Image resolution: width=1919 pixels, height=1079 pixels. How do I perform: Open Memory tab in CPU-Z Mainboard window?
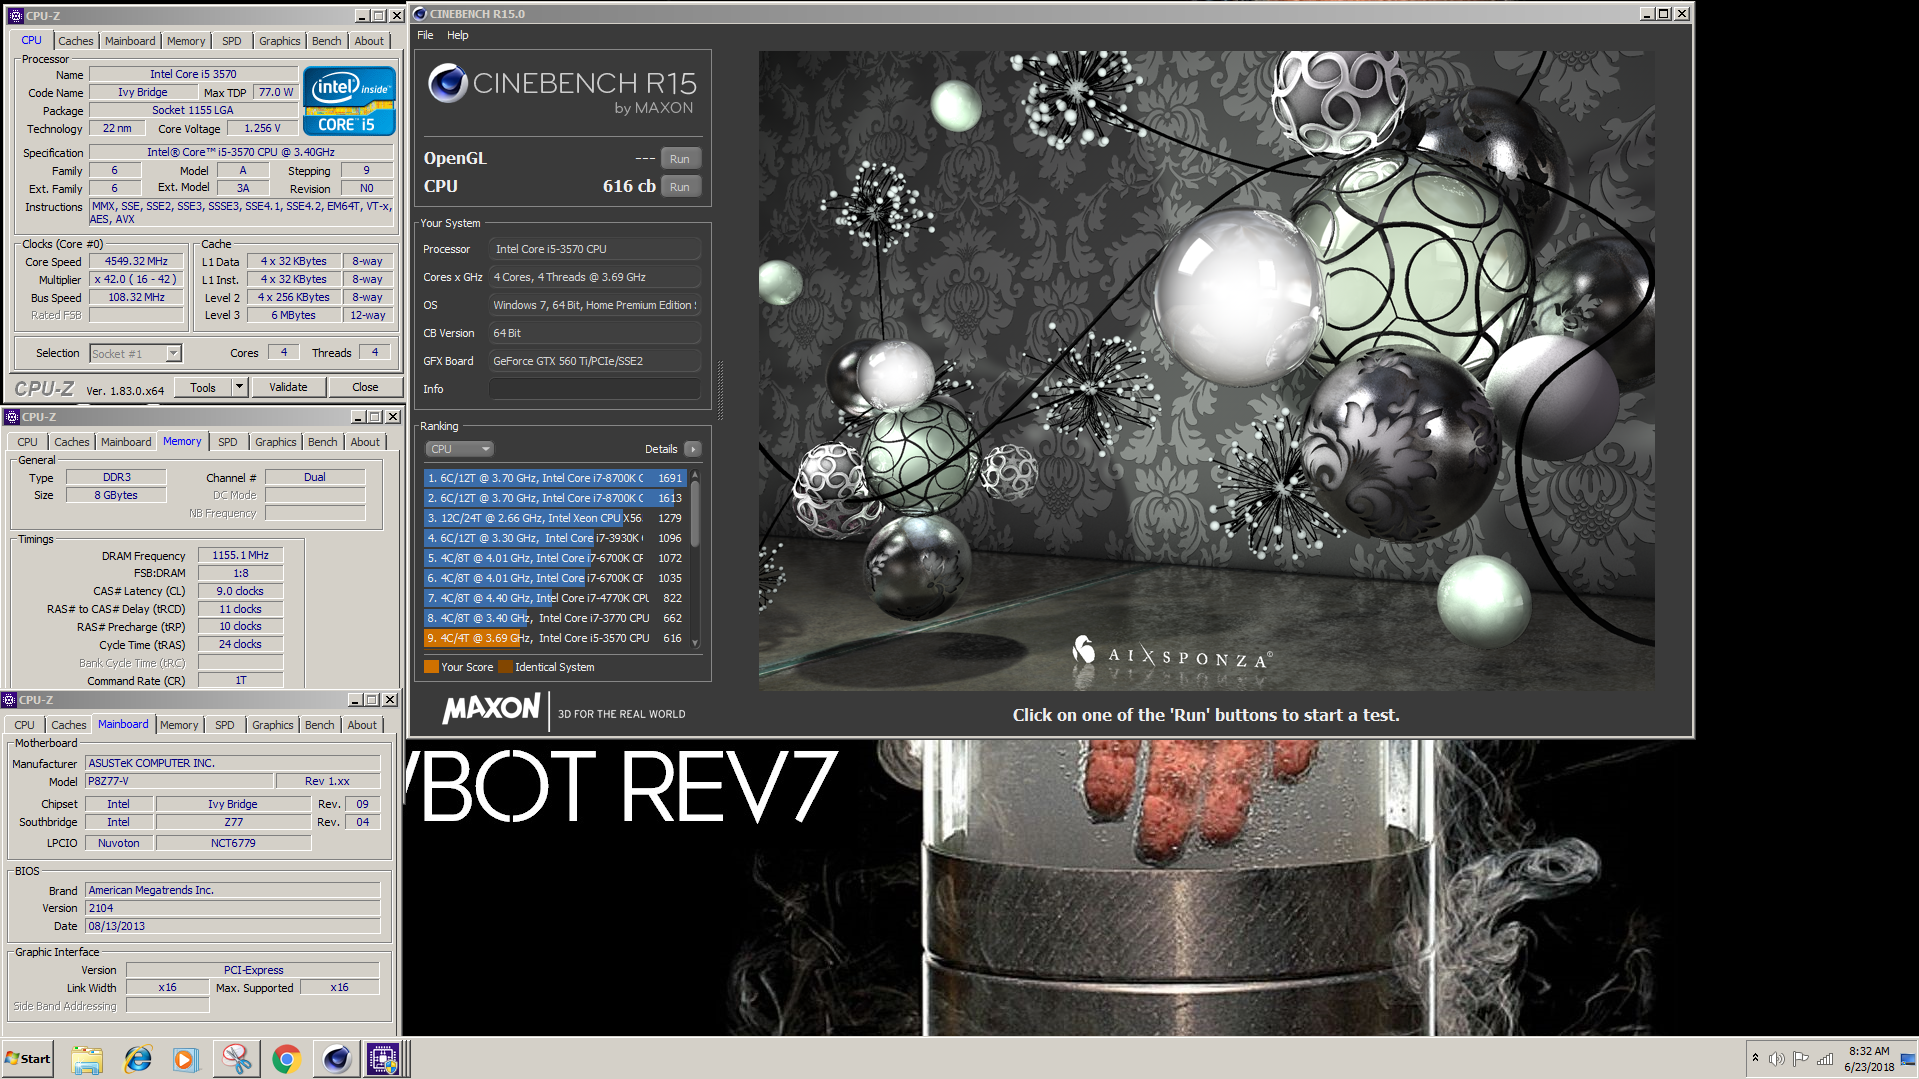[179, 725]
